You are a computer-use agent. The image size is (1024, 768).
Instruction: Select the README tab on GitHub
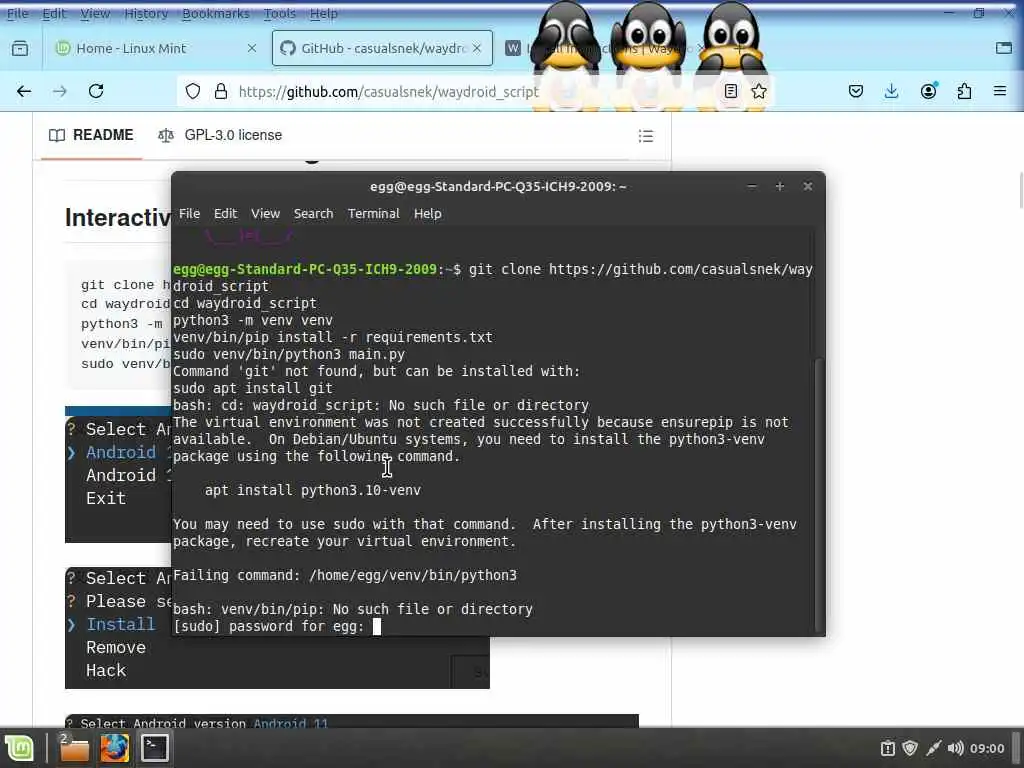pyautogui.click(x=91, y=135)
